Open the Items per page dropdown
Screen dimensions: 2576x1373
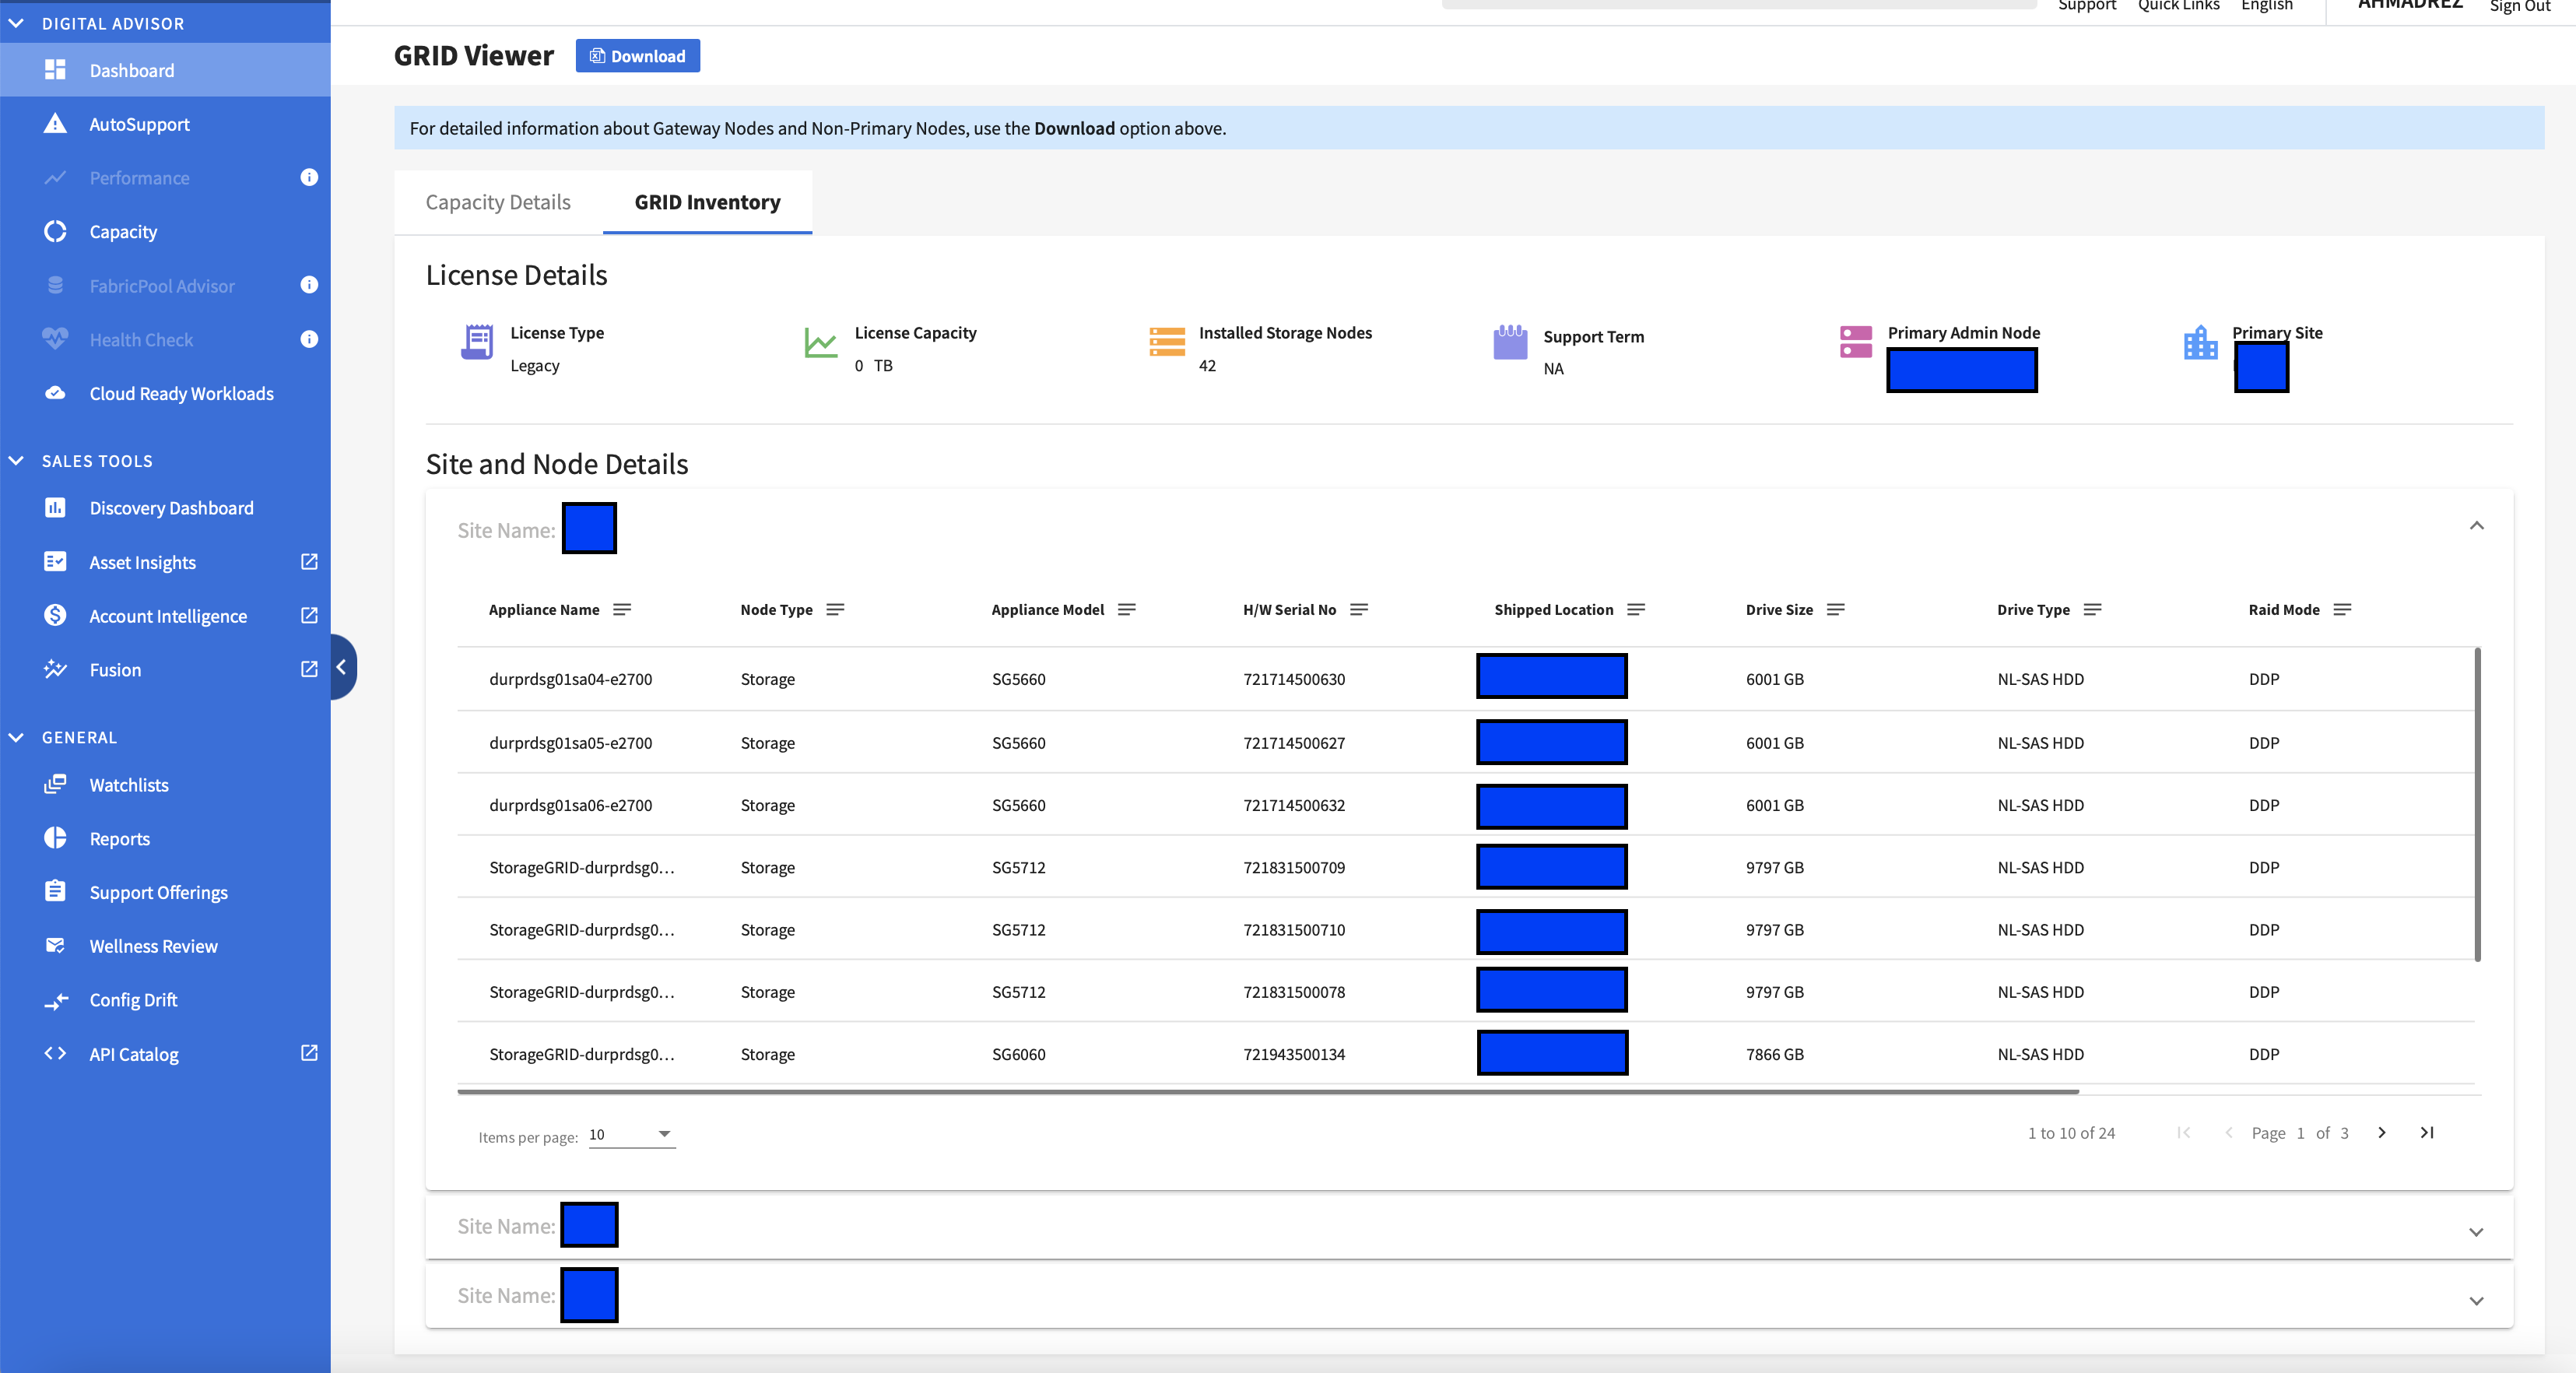632,1134
